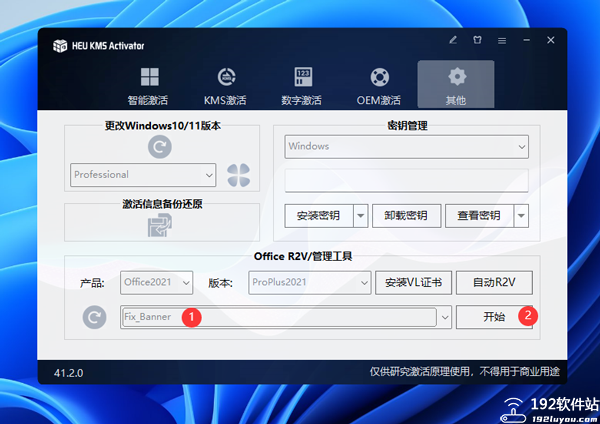
Task: Open the Windows dropdown in 密钥管理
Action: point(521,147)
